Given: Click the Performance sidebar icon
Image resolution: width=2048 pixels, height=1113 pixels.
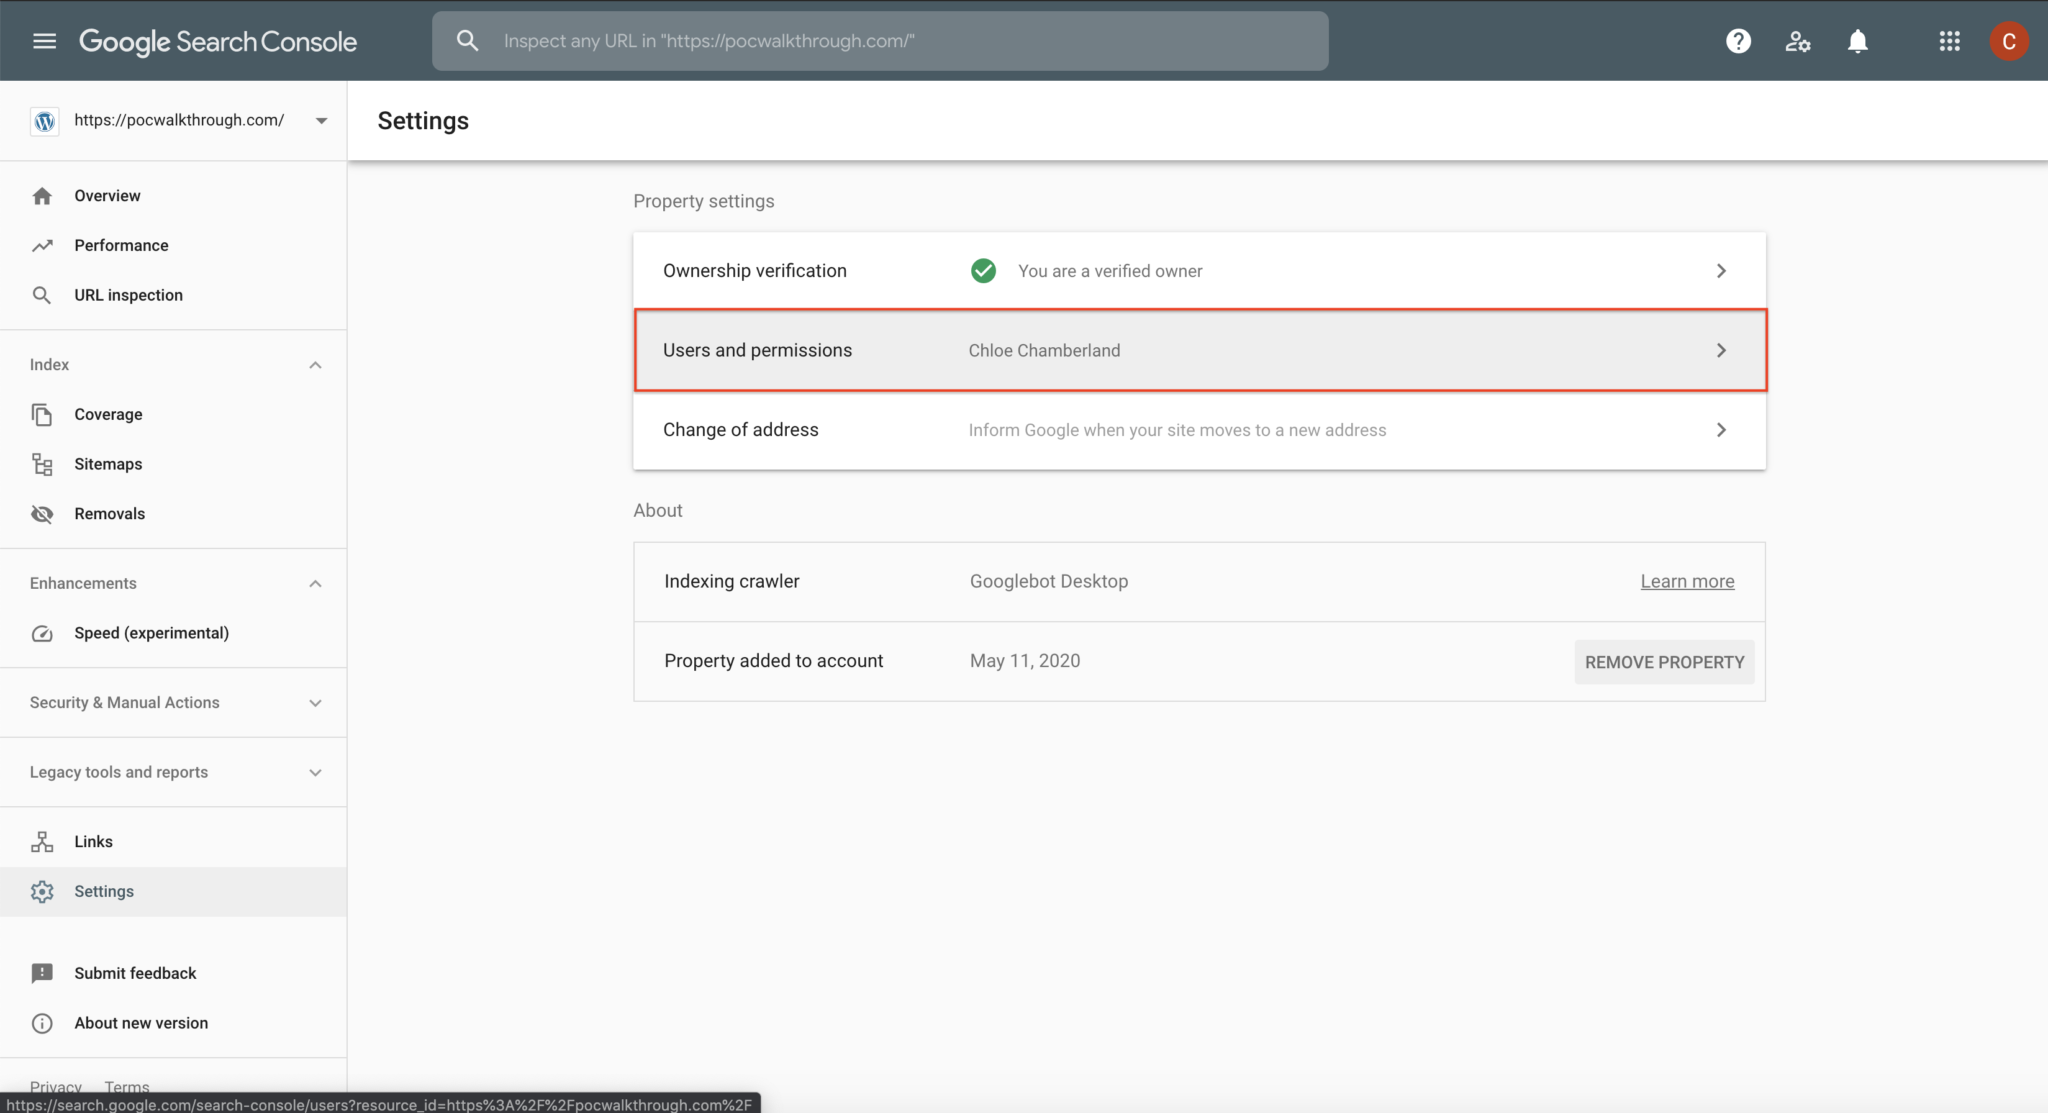Looking at the screenshot, I should [43, 245].
